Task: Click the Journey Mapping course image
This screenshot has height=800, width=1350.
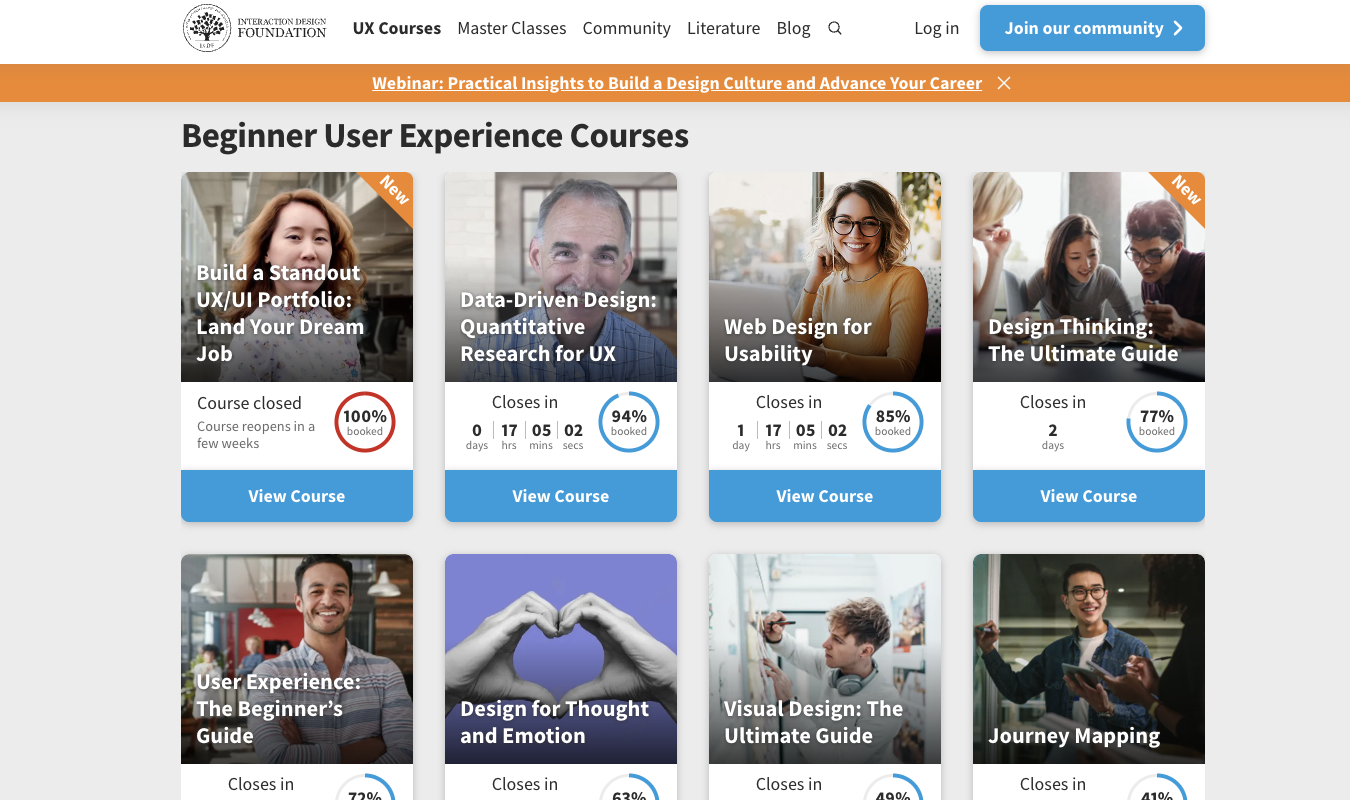Action: coord(1088,658)
